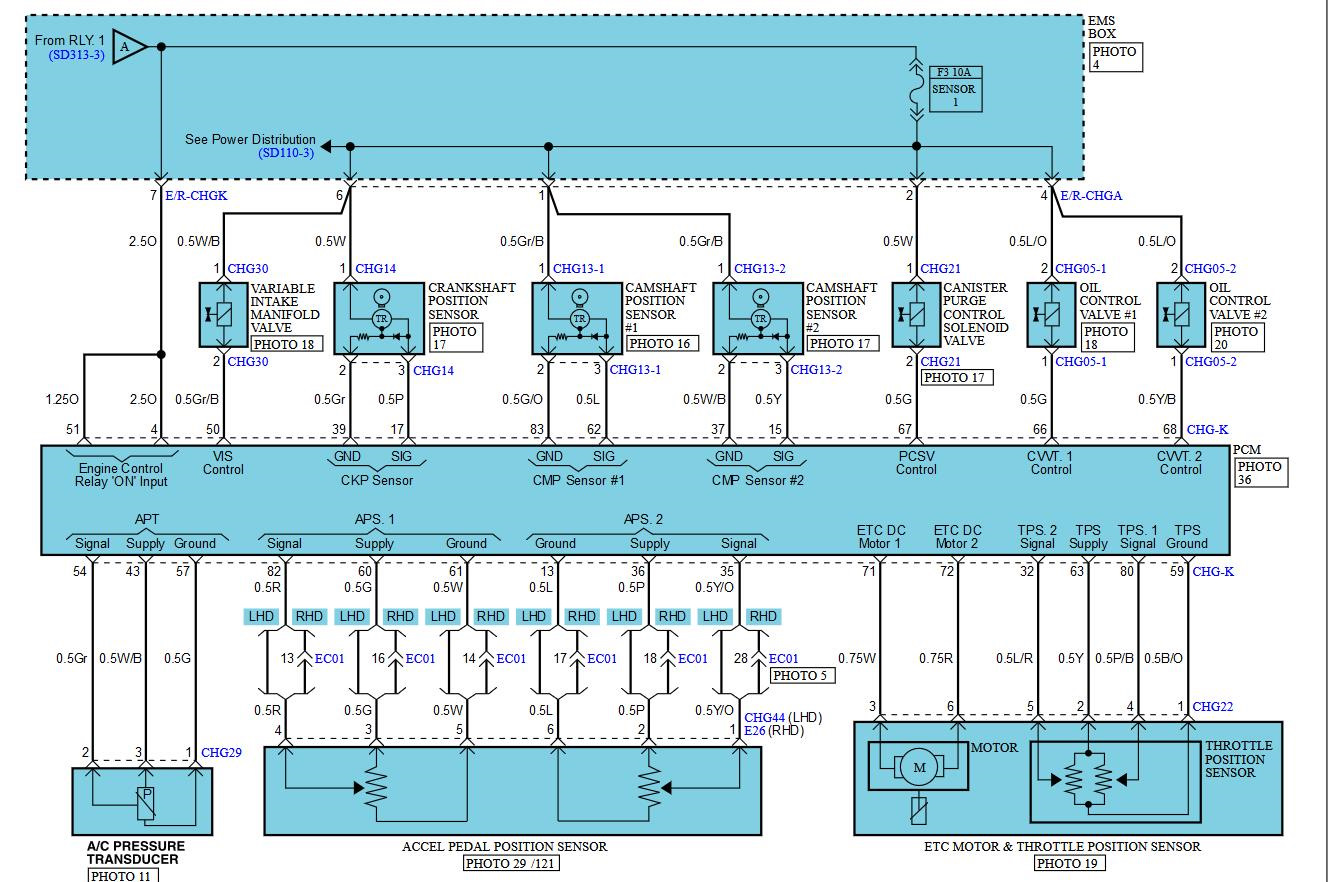The height and width of the screenshot is (882, 1332).
Task: Open the CHG22 connector link
Action: [x=1213, y=707]
